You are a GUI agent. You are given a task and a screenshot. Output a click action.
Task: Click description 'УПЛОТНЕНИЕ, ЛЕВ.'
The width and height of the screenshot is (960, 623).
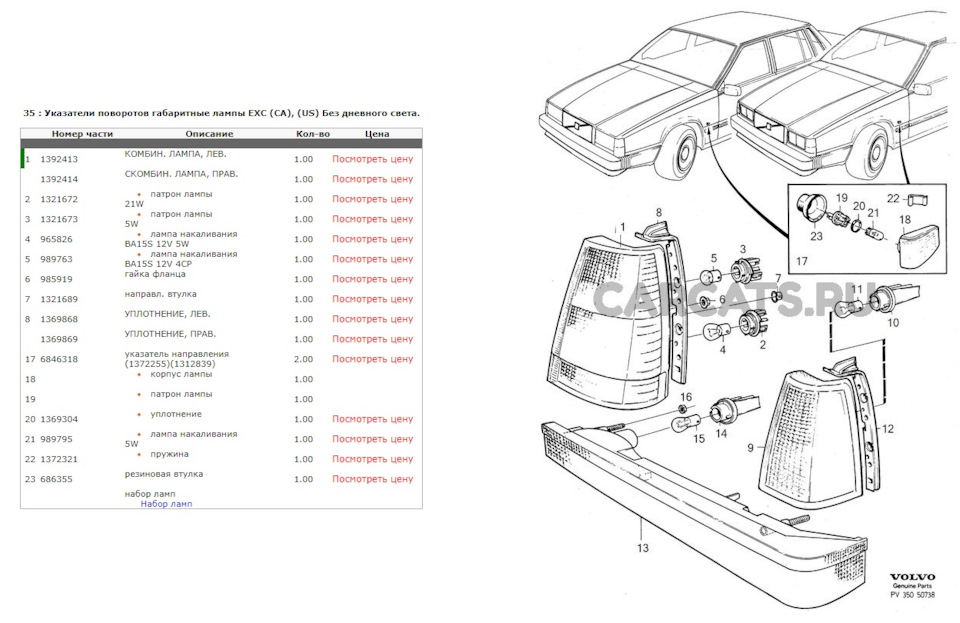coord(167,313)
